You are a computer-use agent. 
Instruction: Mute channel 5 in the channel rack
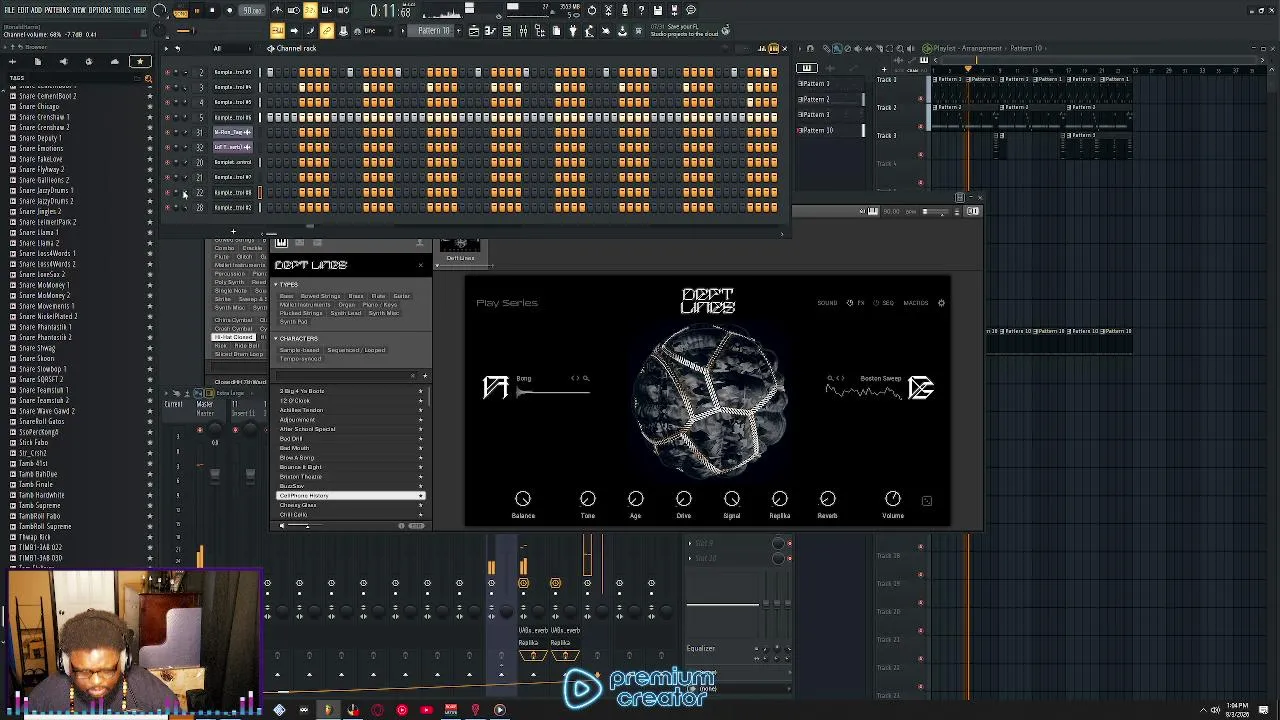click(x=167, y=117)
